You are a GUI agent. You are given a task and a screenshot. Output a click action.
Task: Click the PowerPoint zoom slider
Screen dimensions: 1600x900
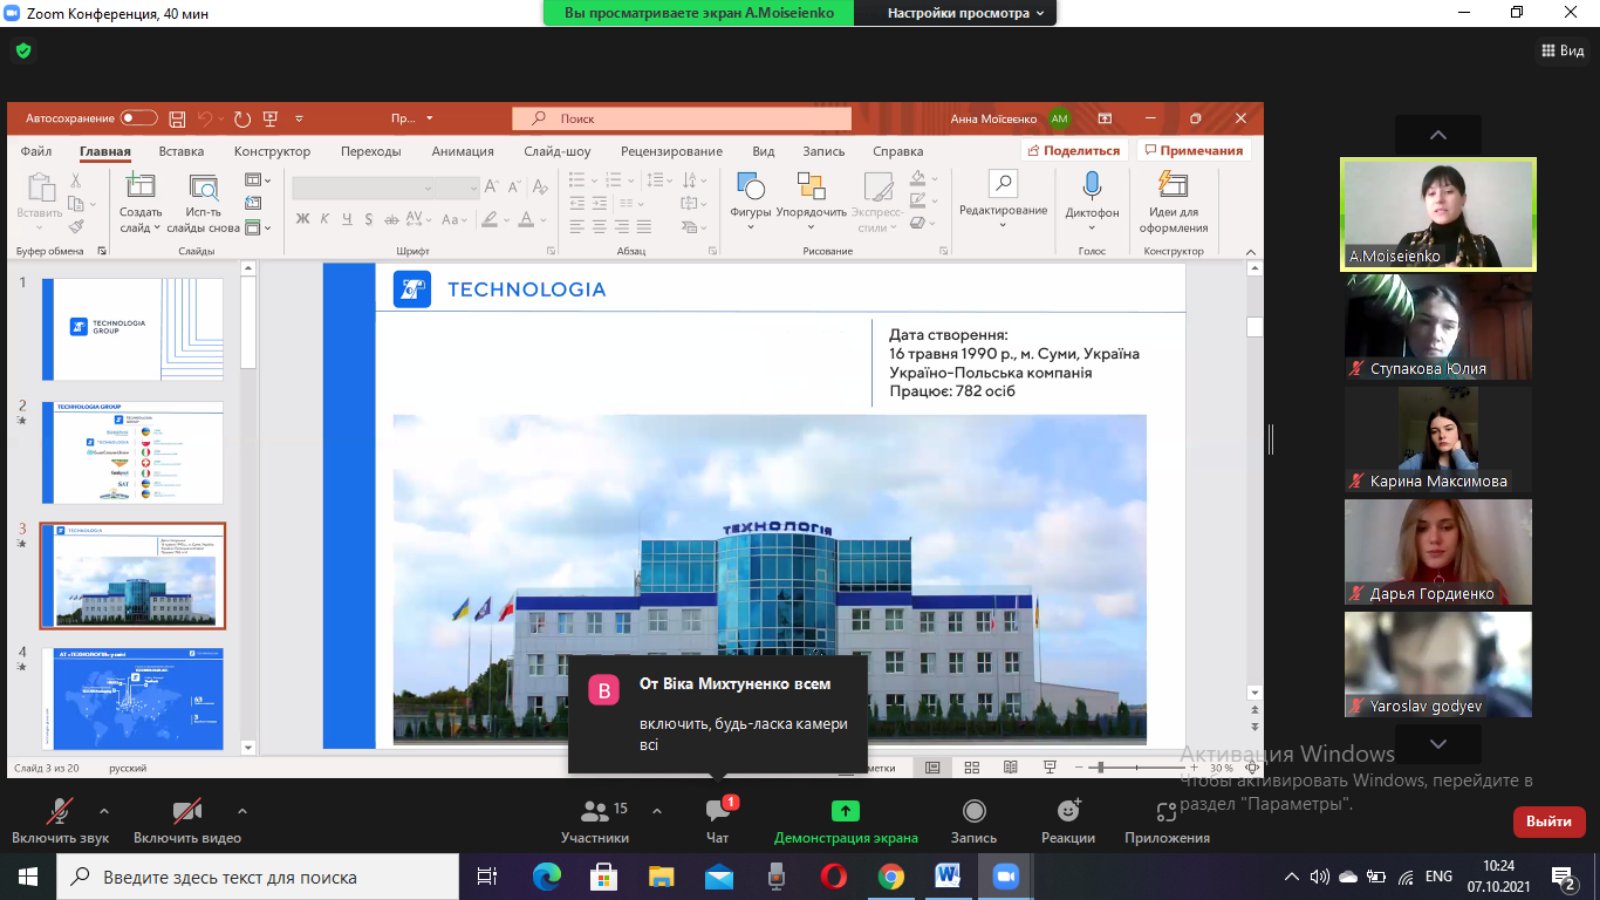click(1137, 767)
